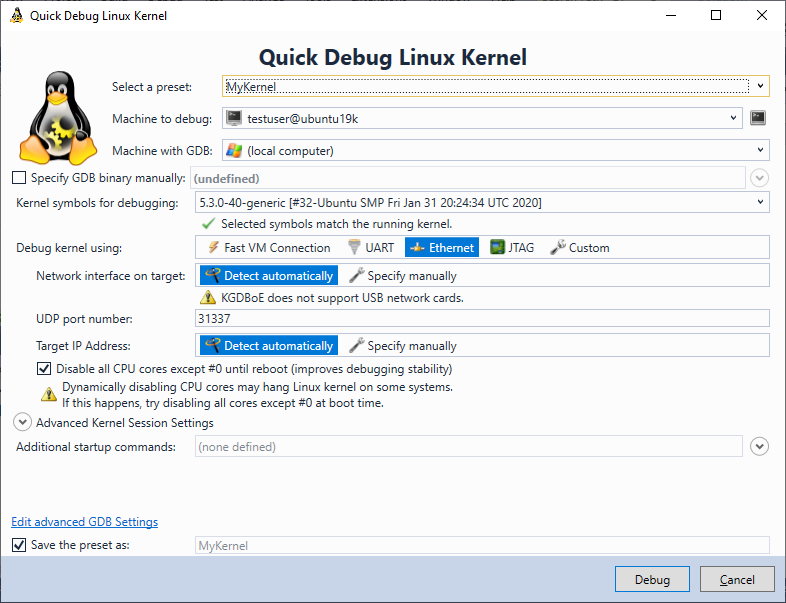The image size is (786, 603).
Task: Click Detect automatically for Target IP Address
Action: tap(269, 346)
